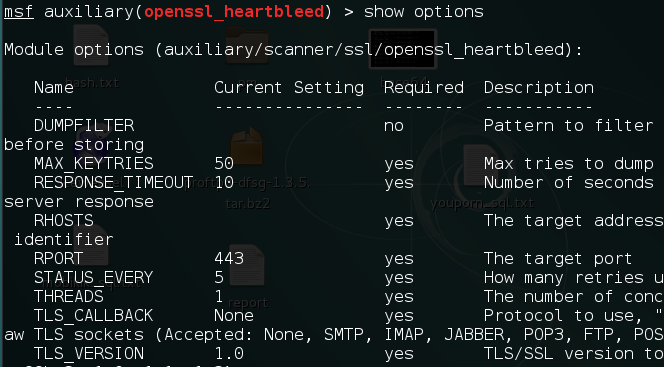
Task: Select the RHOSTS option name
Action: pyautogui.click(x=64, y=221)
